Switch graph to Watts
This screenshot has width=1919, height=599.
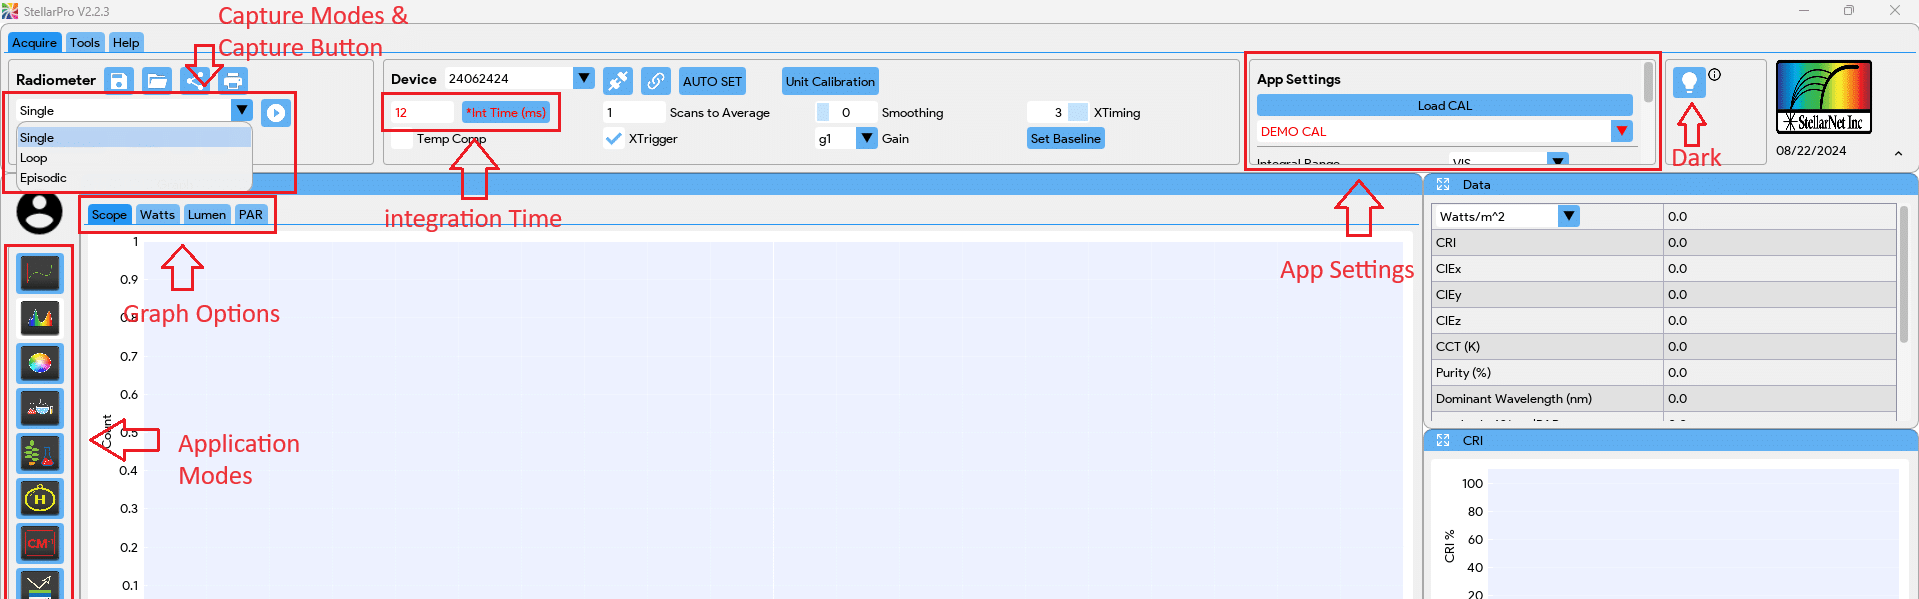click(157, 215)
